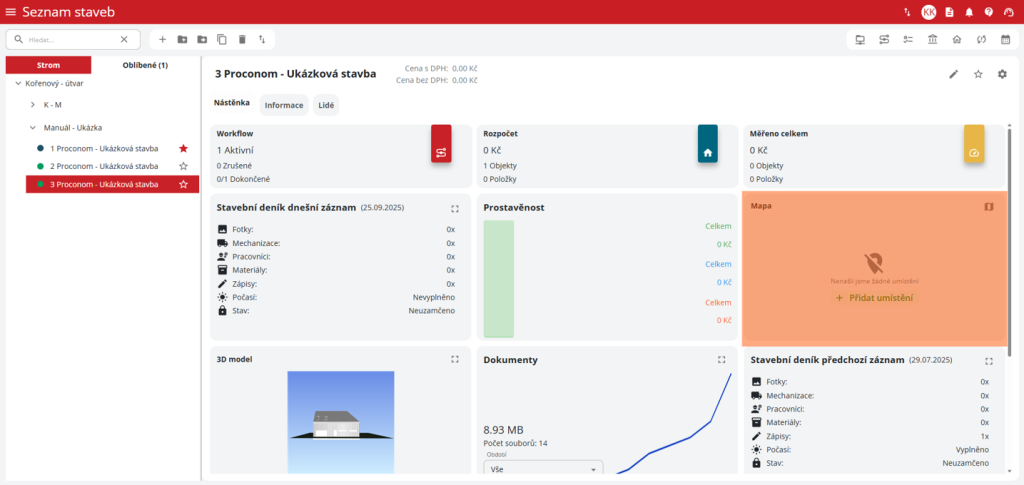1024x485 pixels.
Task: Click the bank building toolbar icon
Action: [933, 40]
